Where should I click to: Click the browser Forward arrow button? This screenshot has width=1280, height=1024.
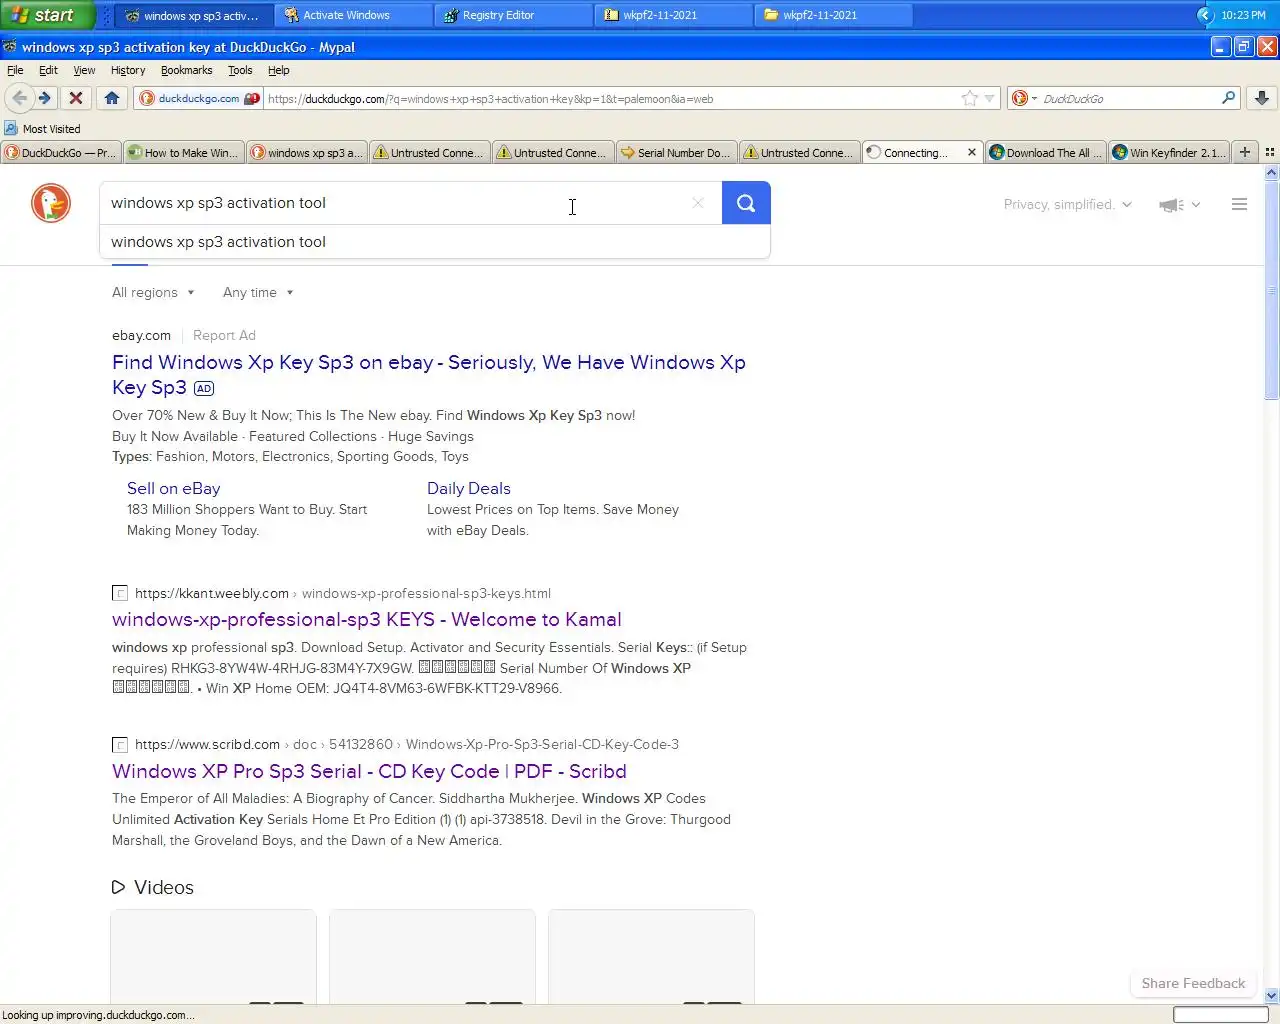pos(44,98)
